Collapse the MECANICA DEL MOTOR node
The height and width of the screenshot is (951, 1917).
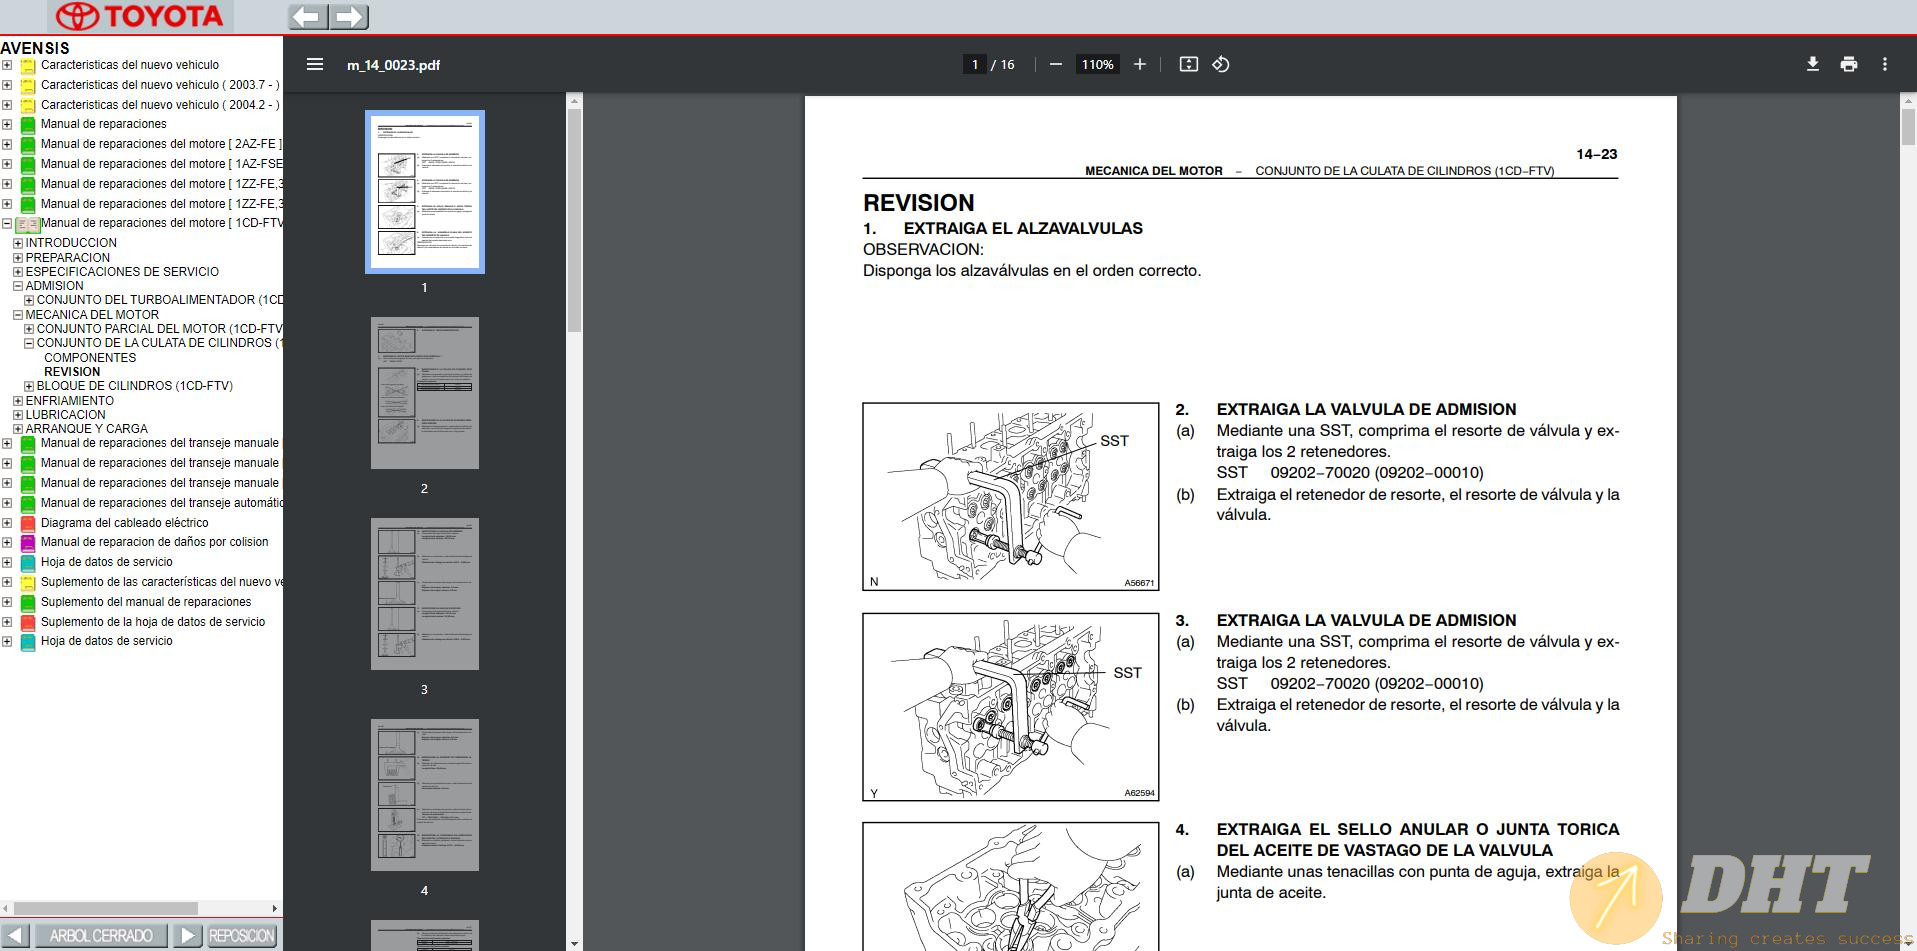click(x=18, y=315)
